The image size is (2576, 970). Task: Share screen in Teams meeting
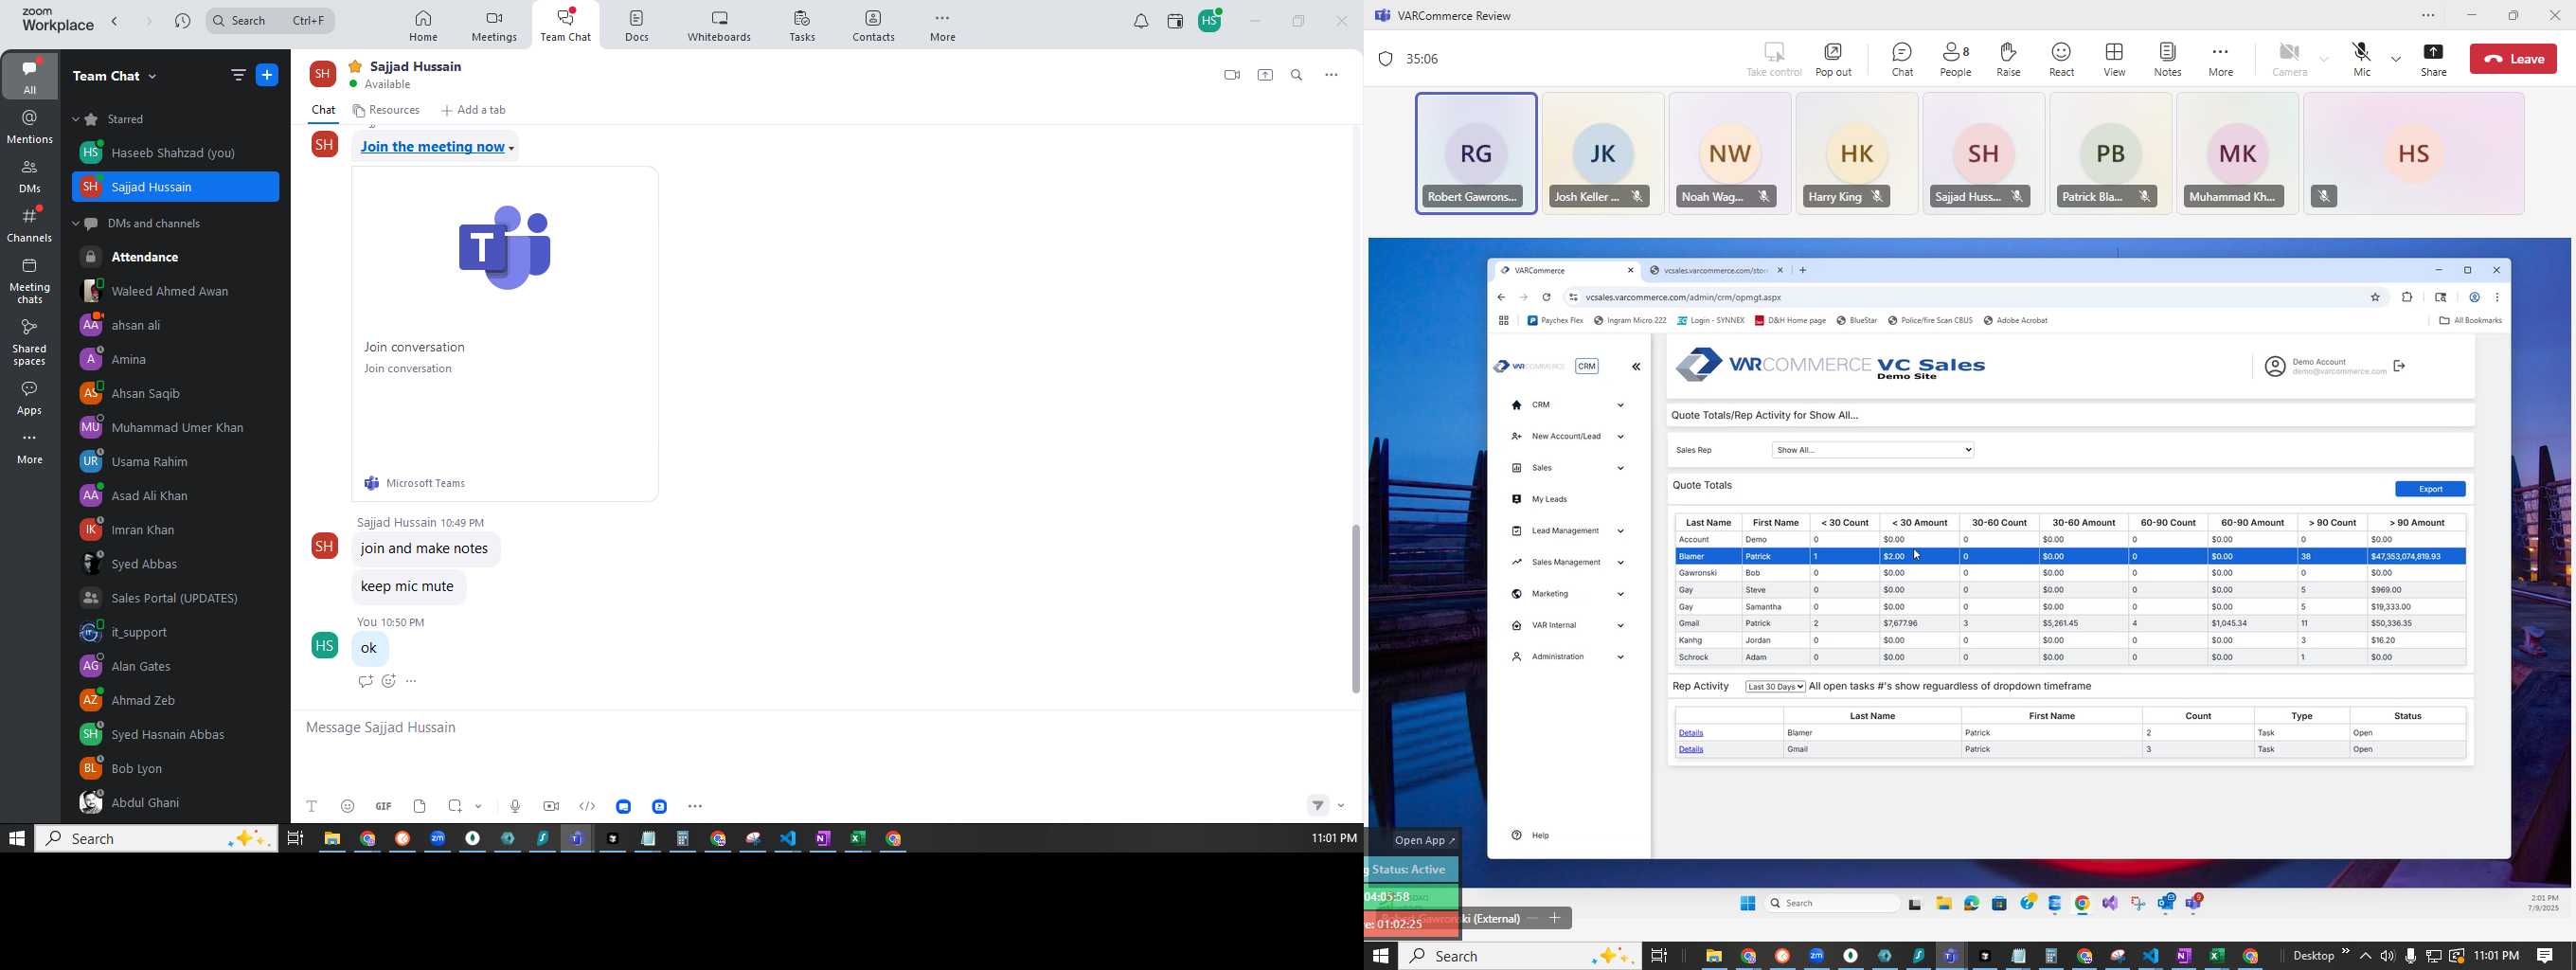(x=2434, y=59)
